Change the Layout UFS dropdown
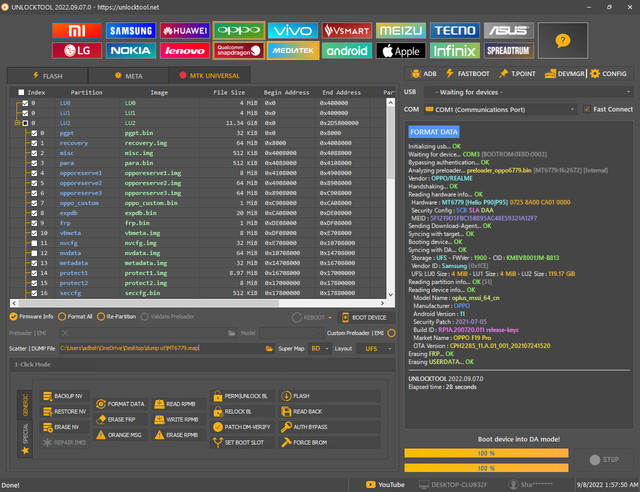 [376, 348]
